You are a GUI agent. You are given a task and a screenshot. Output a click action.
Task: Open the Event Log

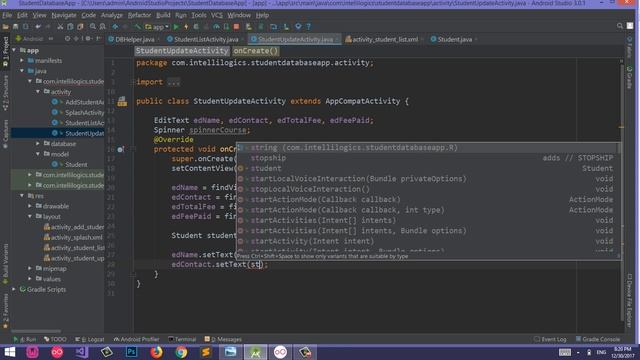pyautogui.click(x=550, y=340)
